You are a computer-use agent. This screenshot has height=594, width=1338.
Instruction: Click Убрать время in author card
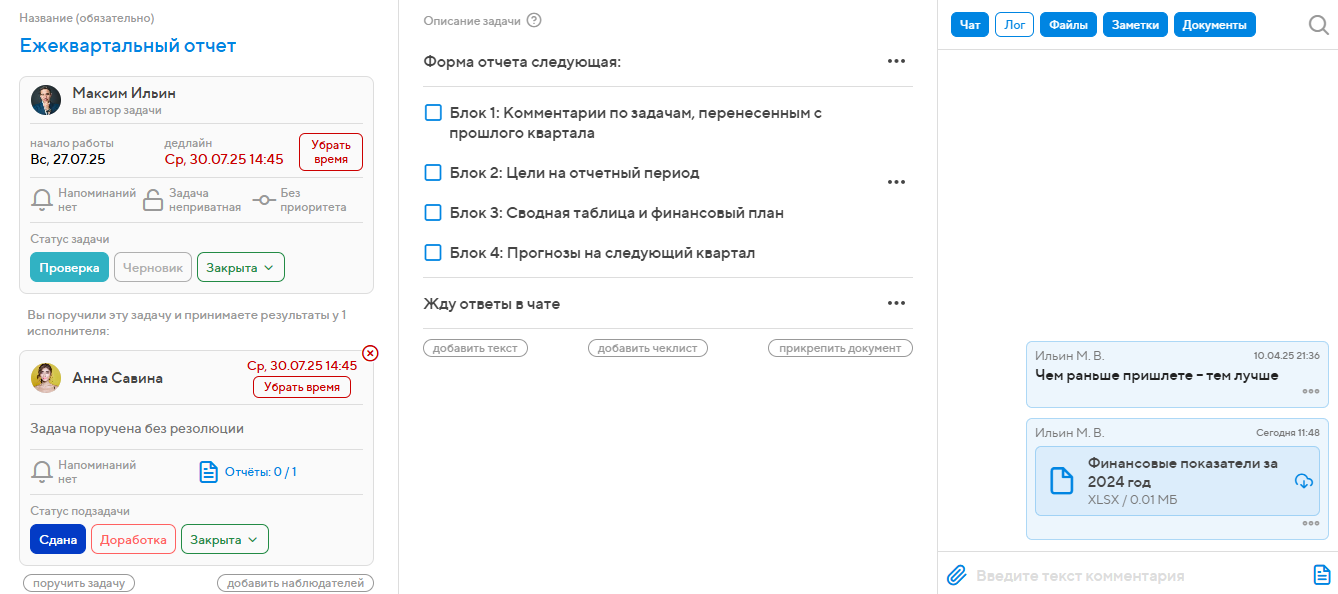331,152
